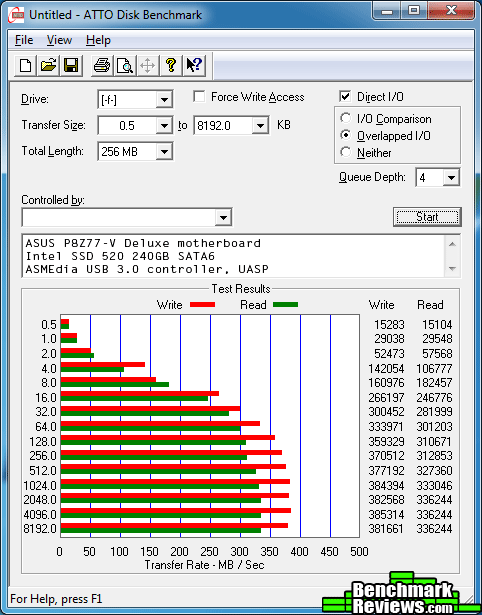482x615 pixels.
Task: Click the write value 385314
Action: point(386,515)
